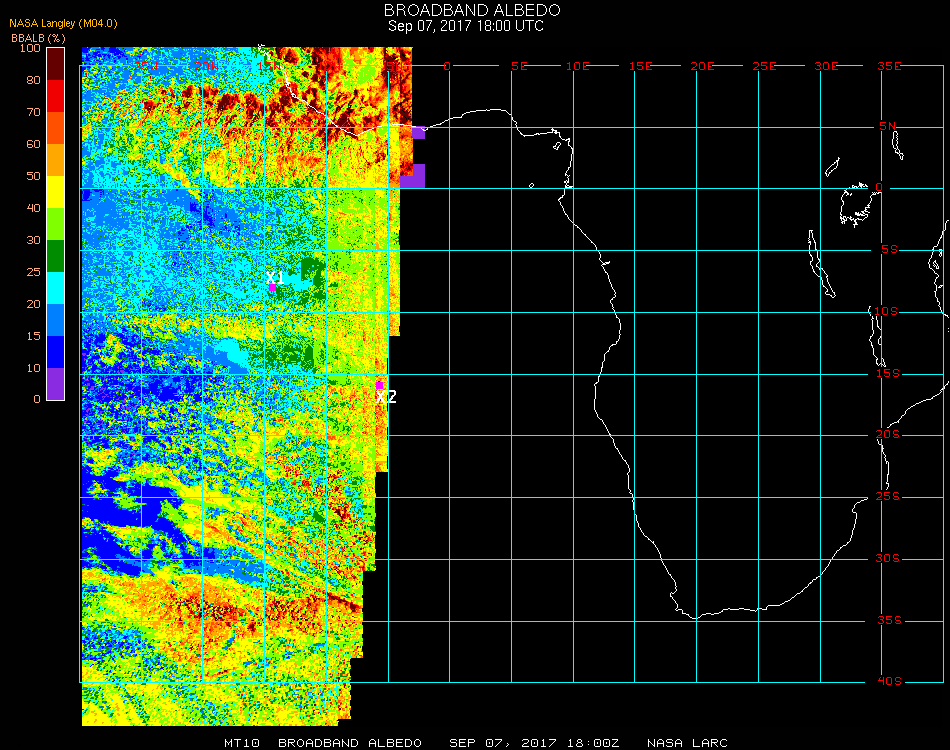Click the '40S' latitude label

tap(889, 682)
